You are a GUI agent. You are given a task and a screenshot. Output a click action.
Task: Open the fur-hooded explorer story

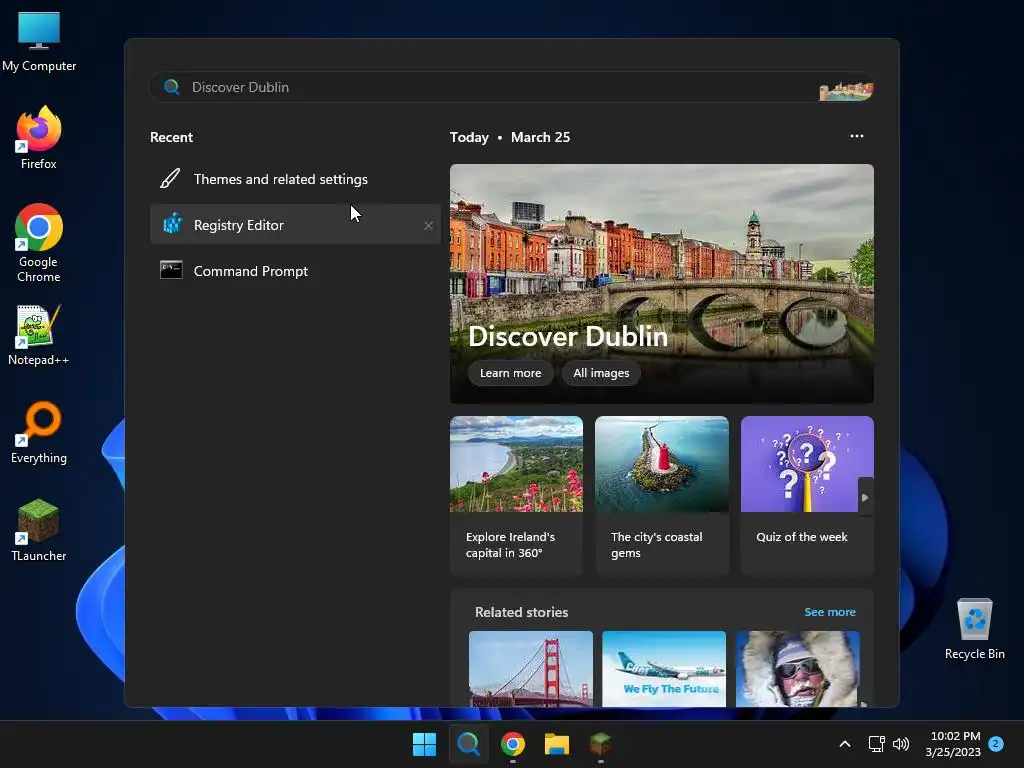click(797, 669)
